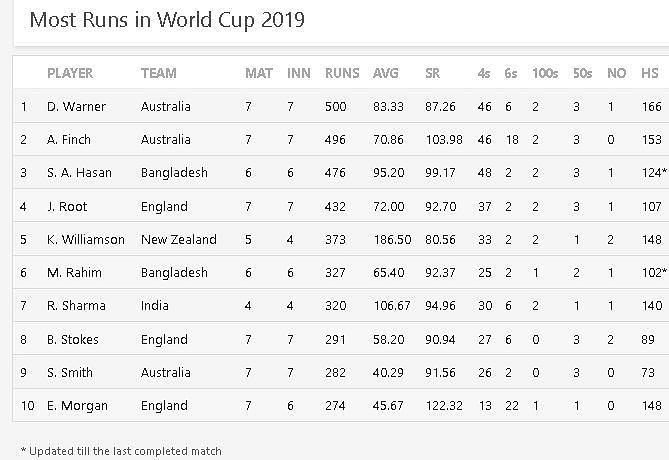
Task: Open K. Williamson player entry
Action: tap(86, 239)
